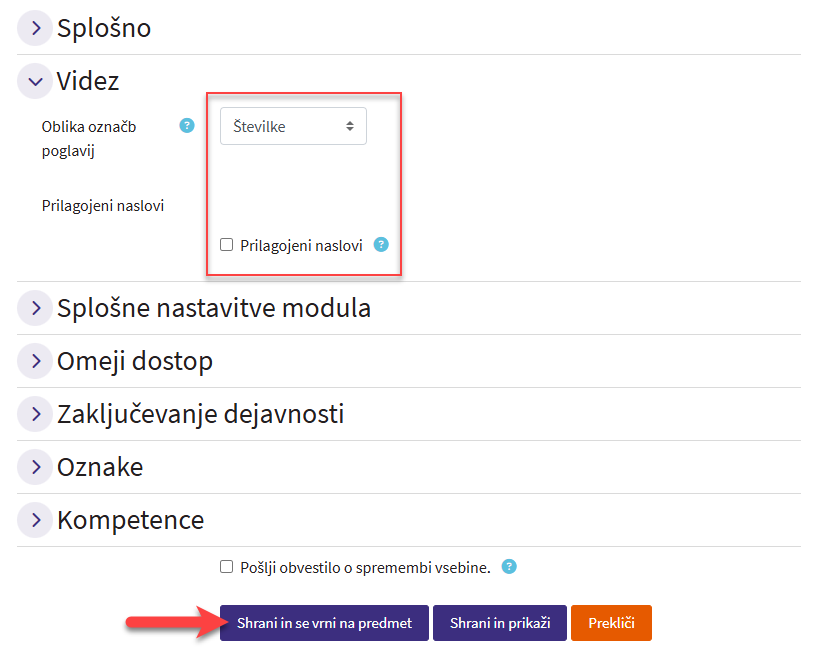Cancel with the orange Prekliči button
Viewport: 825px width, 661px height.
click(611, 623)
